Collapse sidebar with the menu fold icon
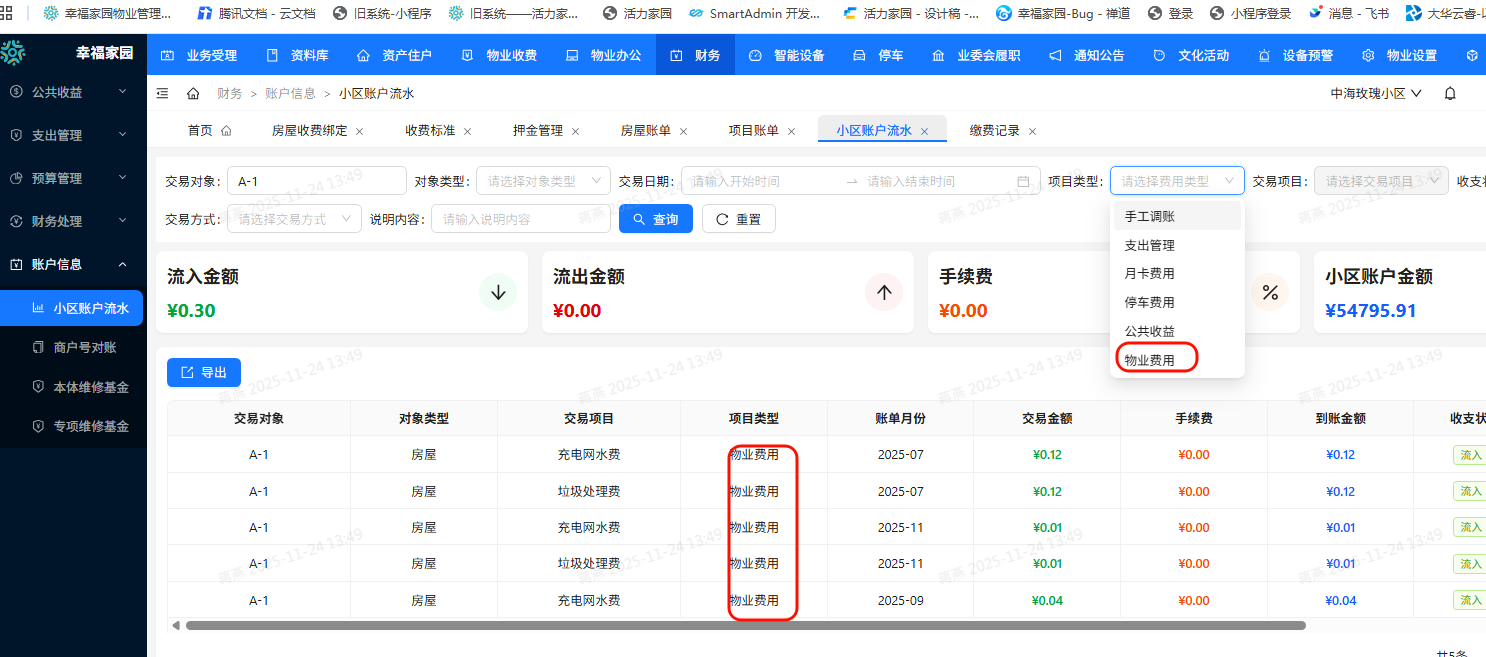Image resolution: width=1486 pixels, height=657 pixels. pos(163,93)
